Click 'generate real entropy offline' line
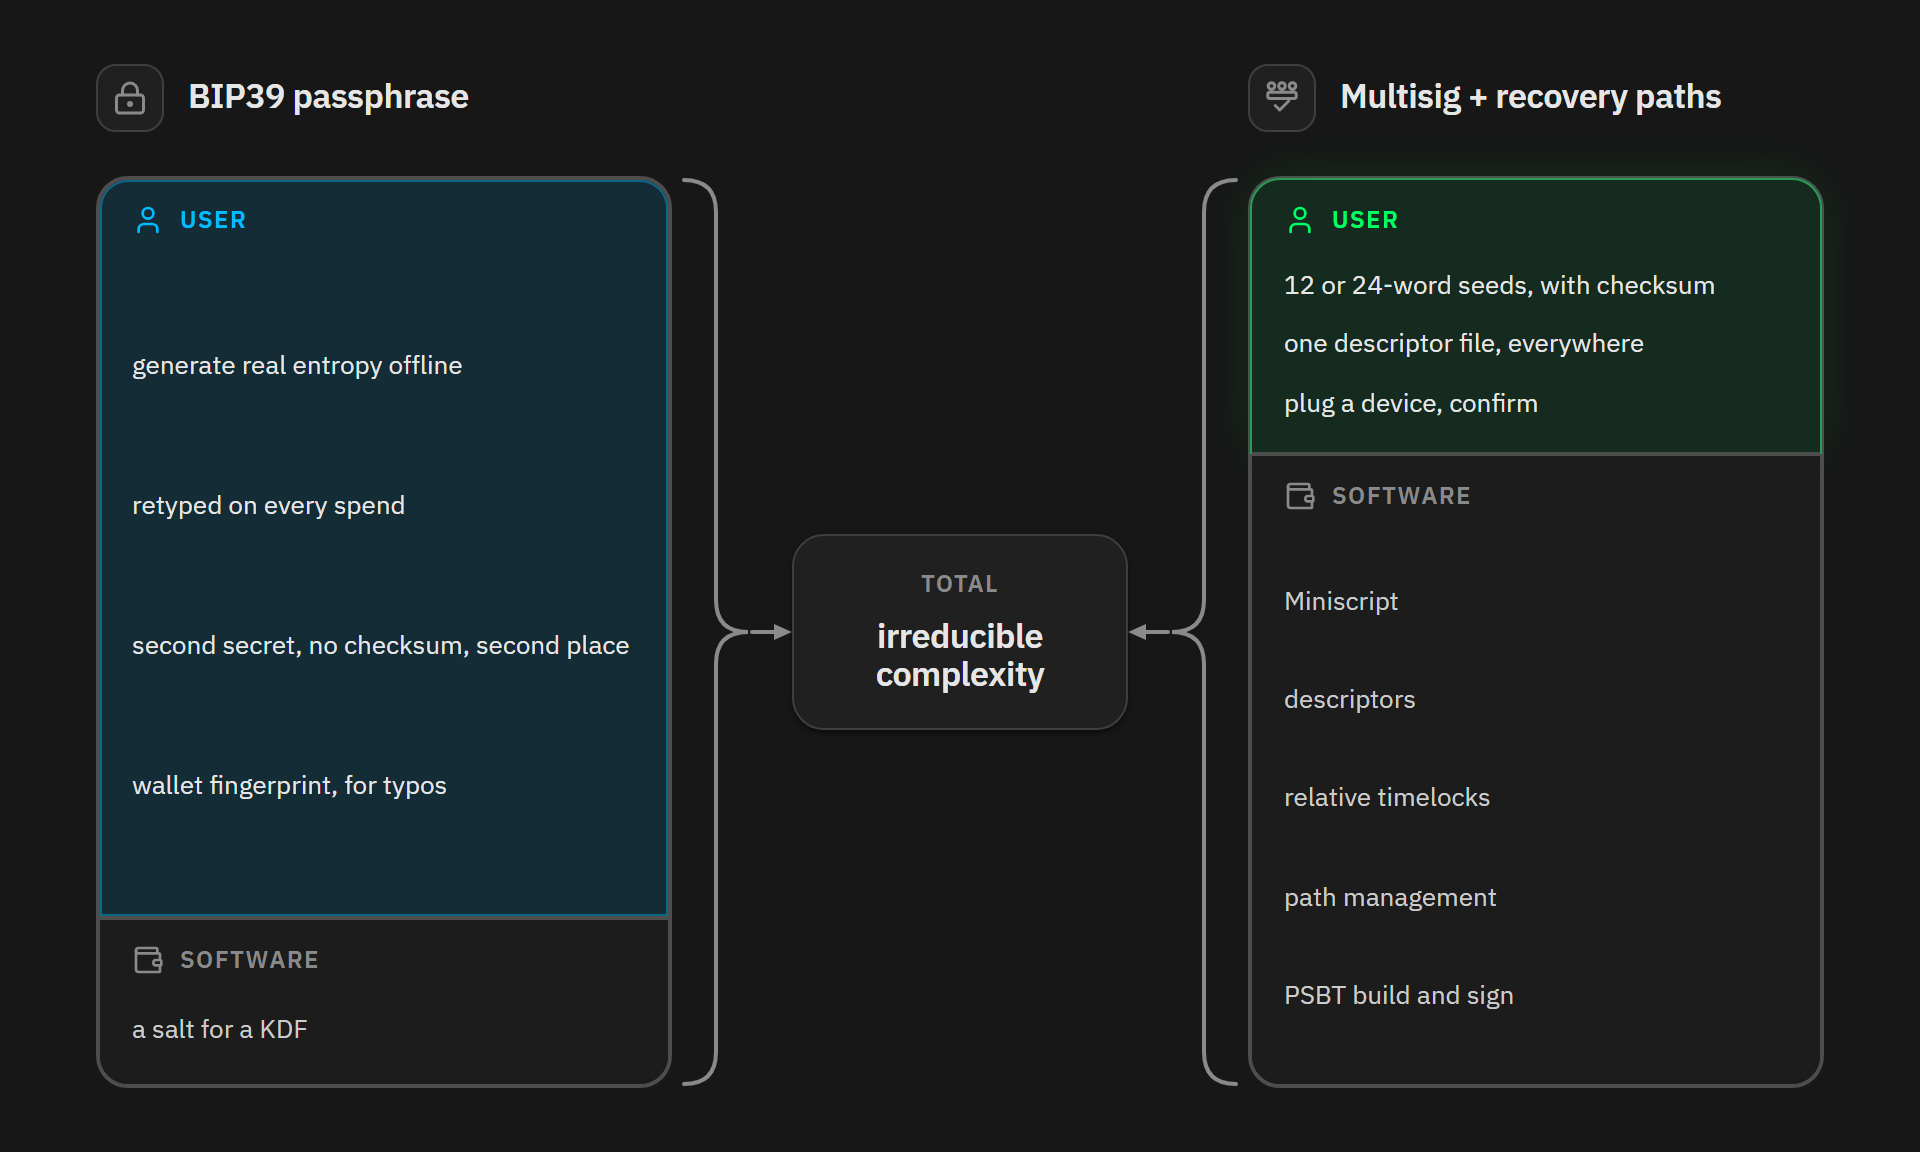 click(297, 366)
